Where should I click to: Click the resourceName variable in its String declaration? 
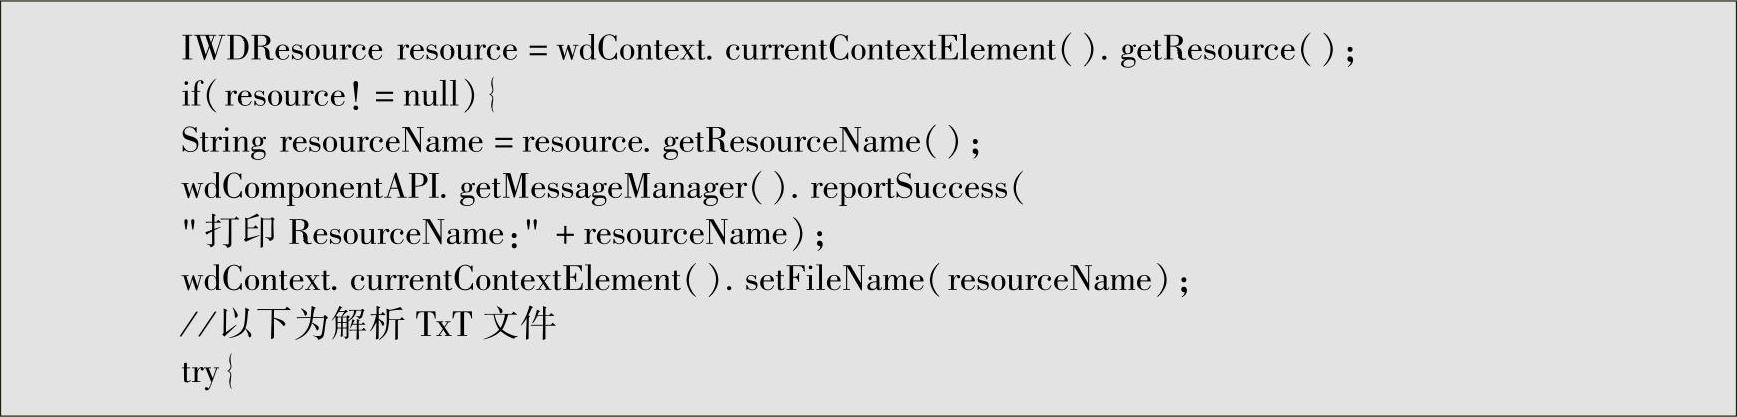coord(381,141)
